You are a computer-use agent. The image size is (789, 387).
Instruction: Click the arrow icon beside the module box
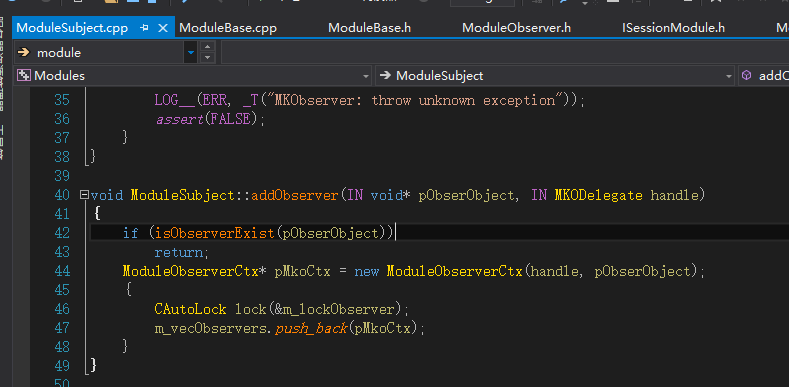[x=24, y=52]
